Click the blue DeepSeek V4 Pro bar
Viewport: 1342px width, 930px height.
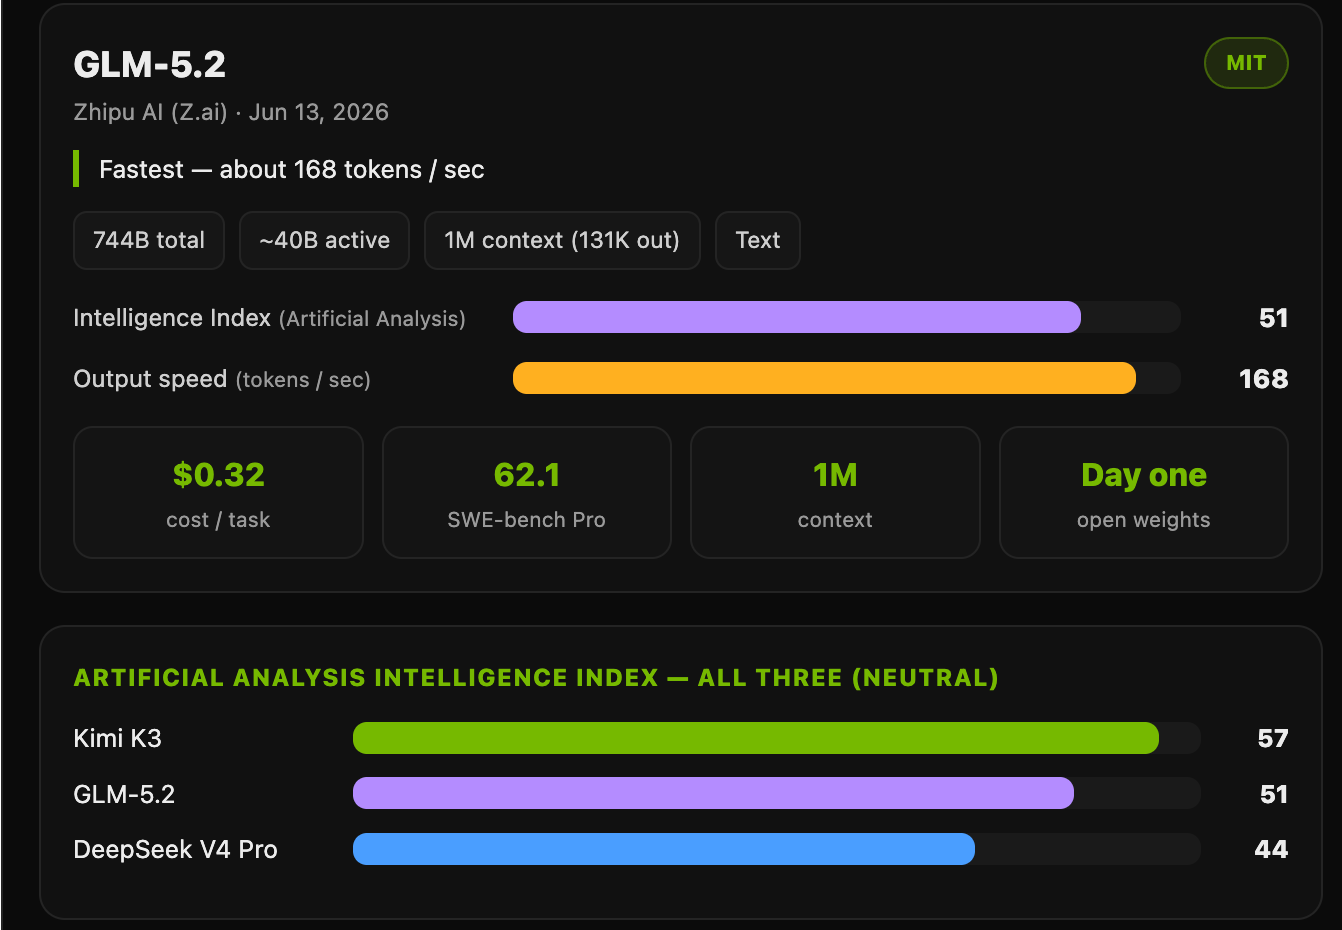[x=664, y=849]
